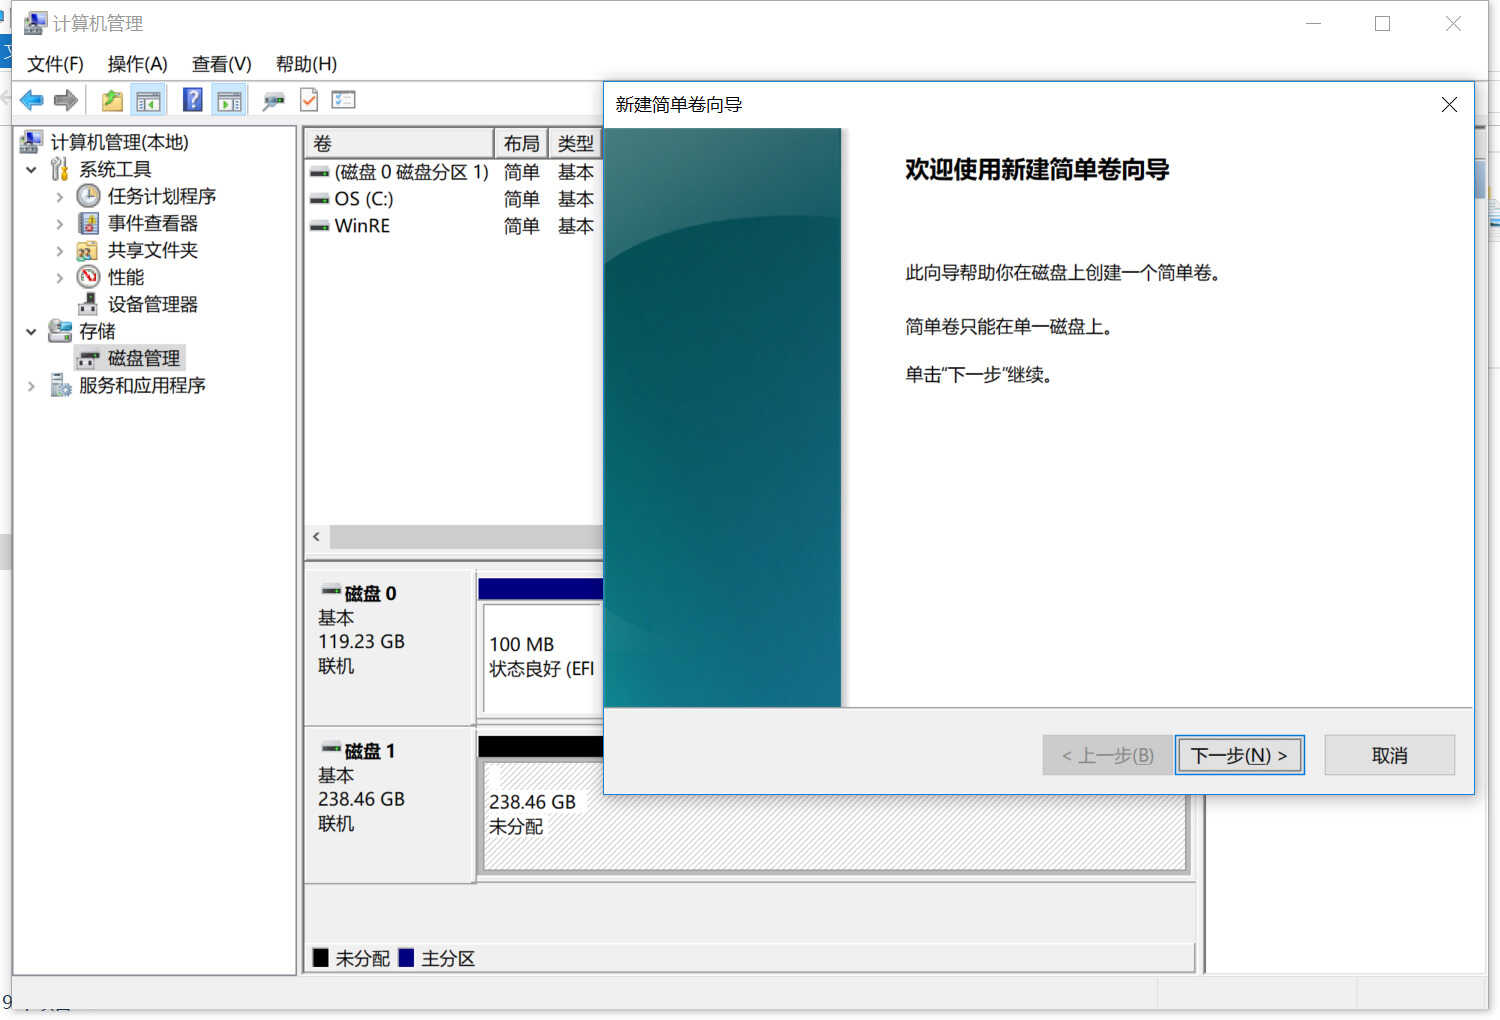Expand the 服务和应用程序 node
The height and width of the screenshot is (1020, 1500).
(31, 386)
